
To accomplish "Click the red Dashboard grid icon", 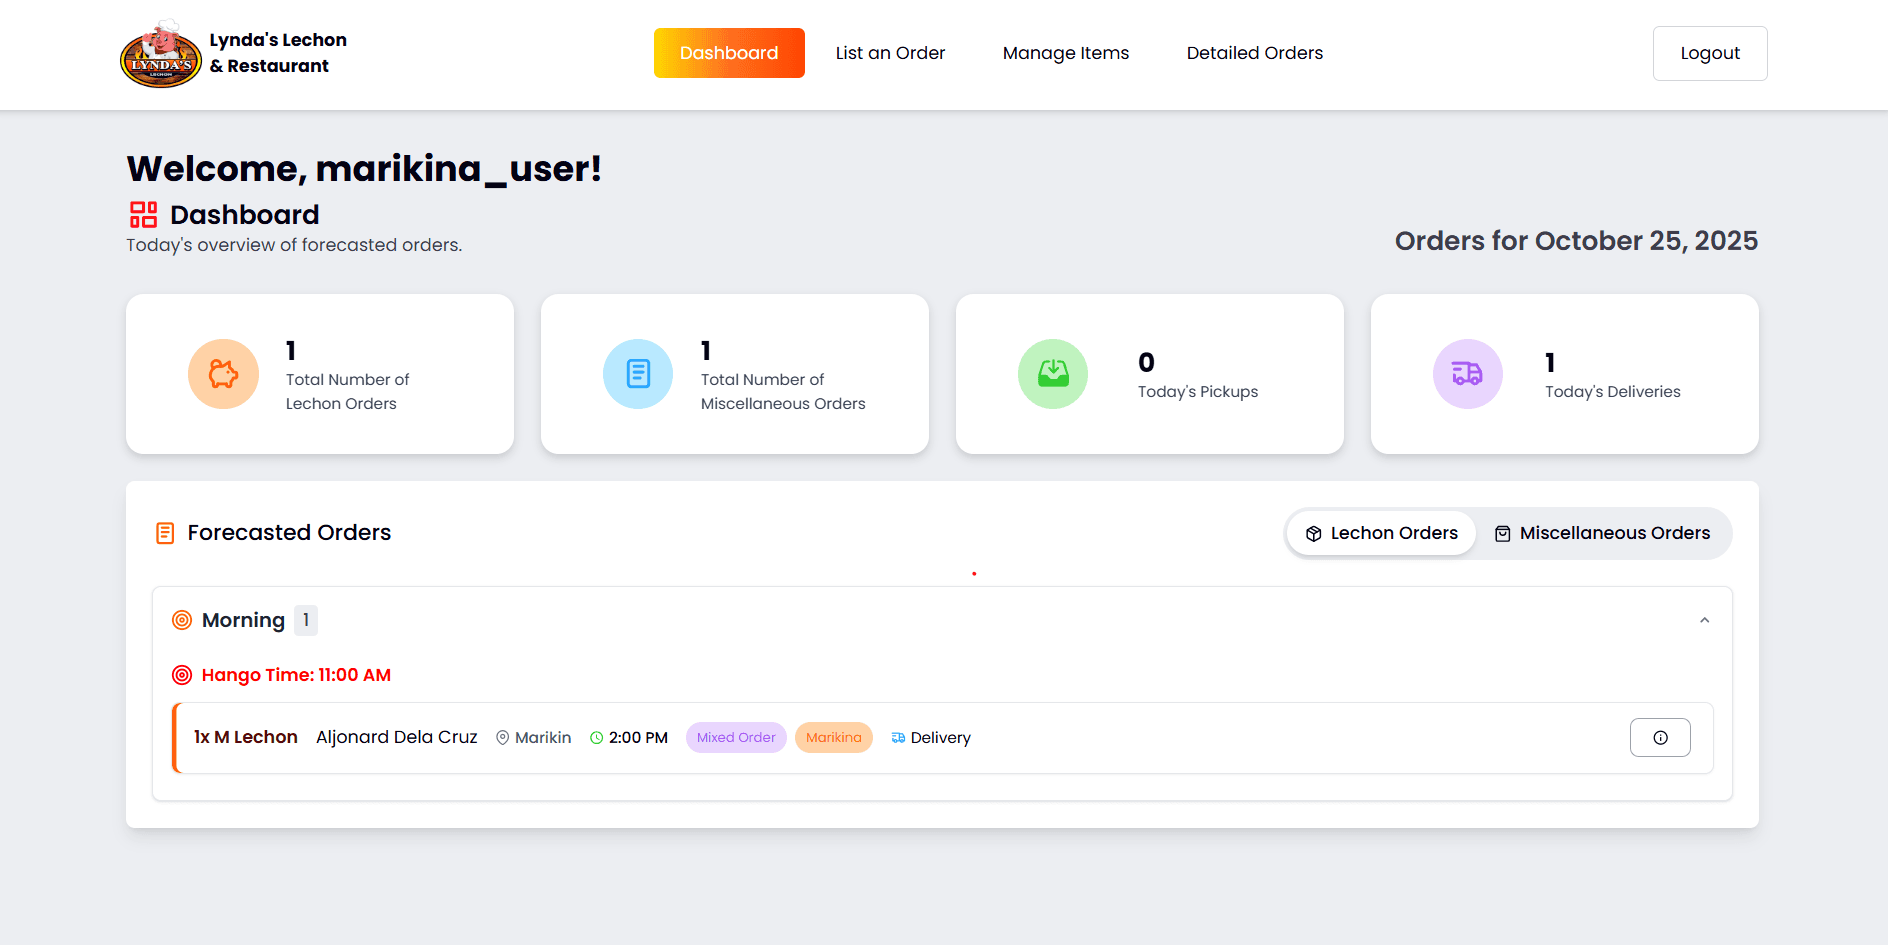I will point(143,215).
